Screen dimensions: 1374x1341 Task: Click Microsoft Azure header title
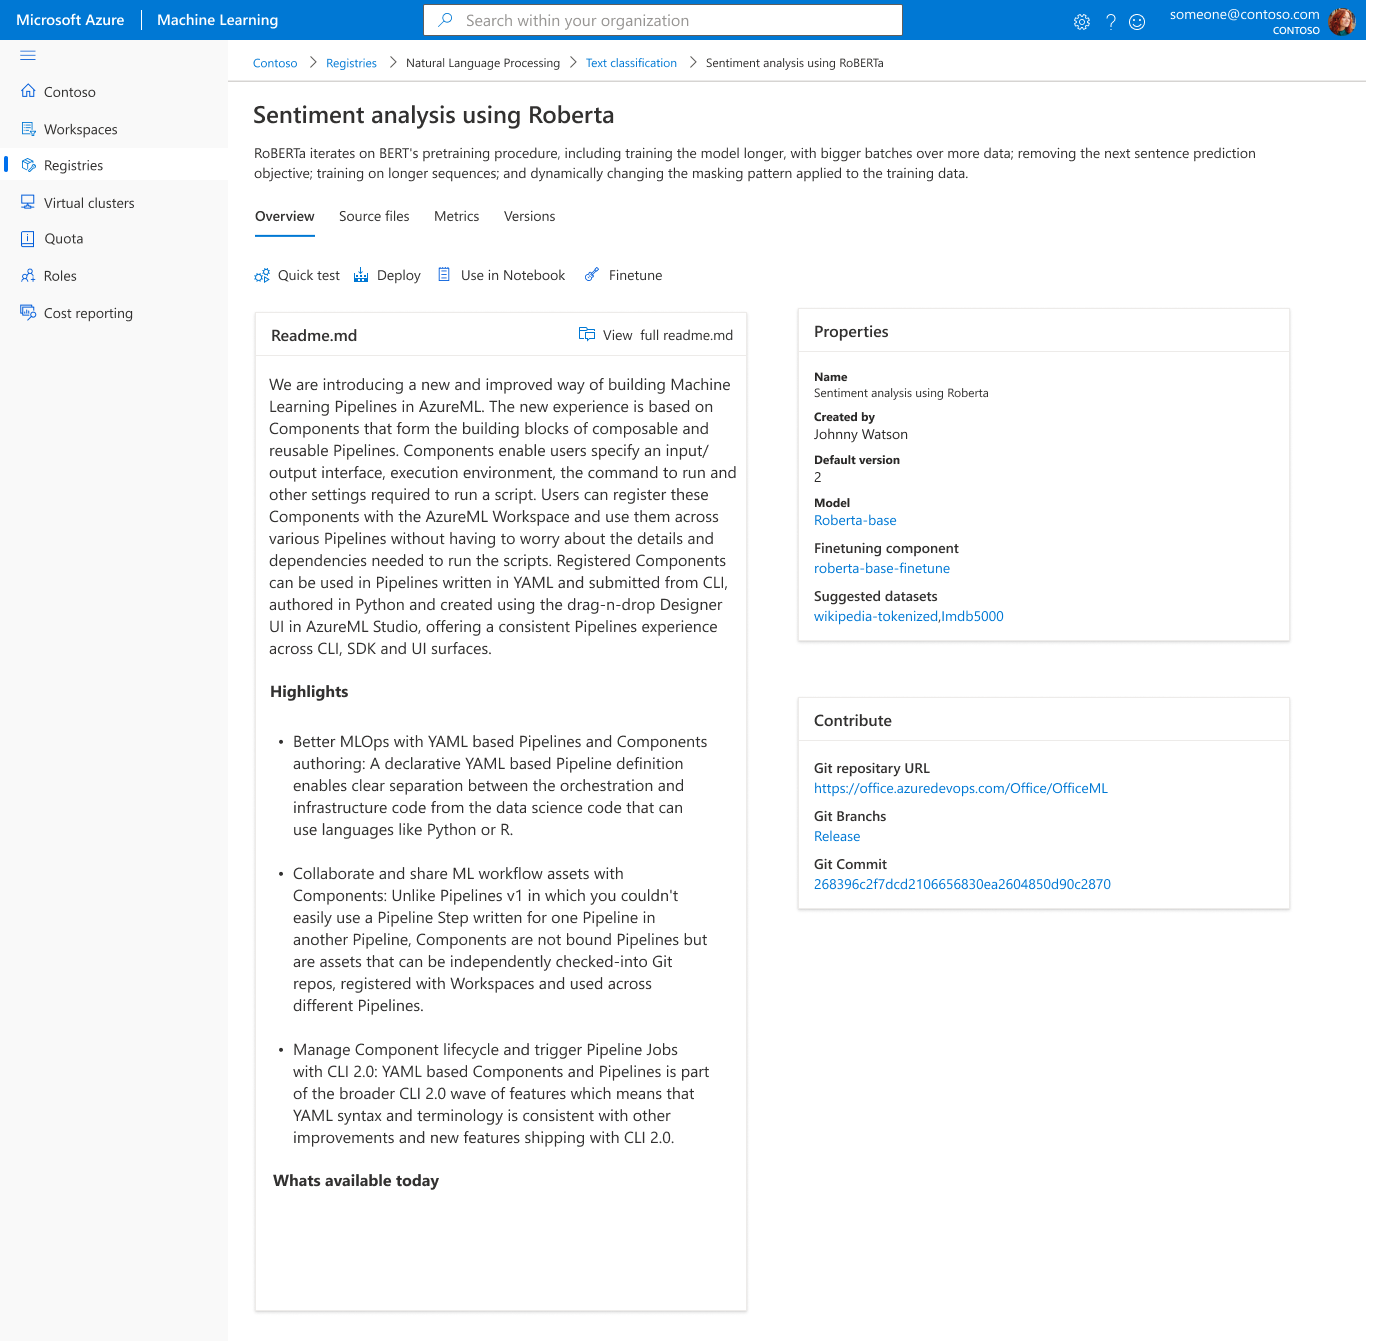coord(70,20)
